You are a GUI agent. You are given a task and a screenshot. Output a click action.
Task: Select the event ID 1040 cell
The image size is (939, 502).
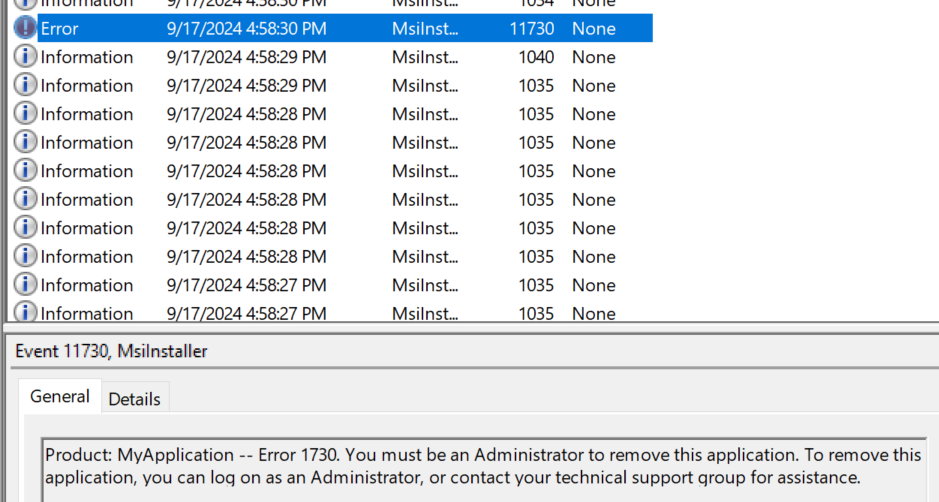536,57
